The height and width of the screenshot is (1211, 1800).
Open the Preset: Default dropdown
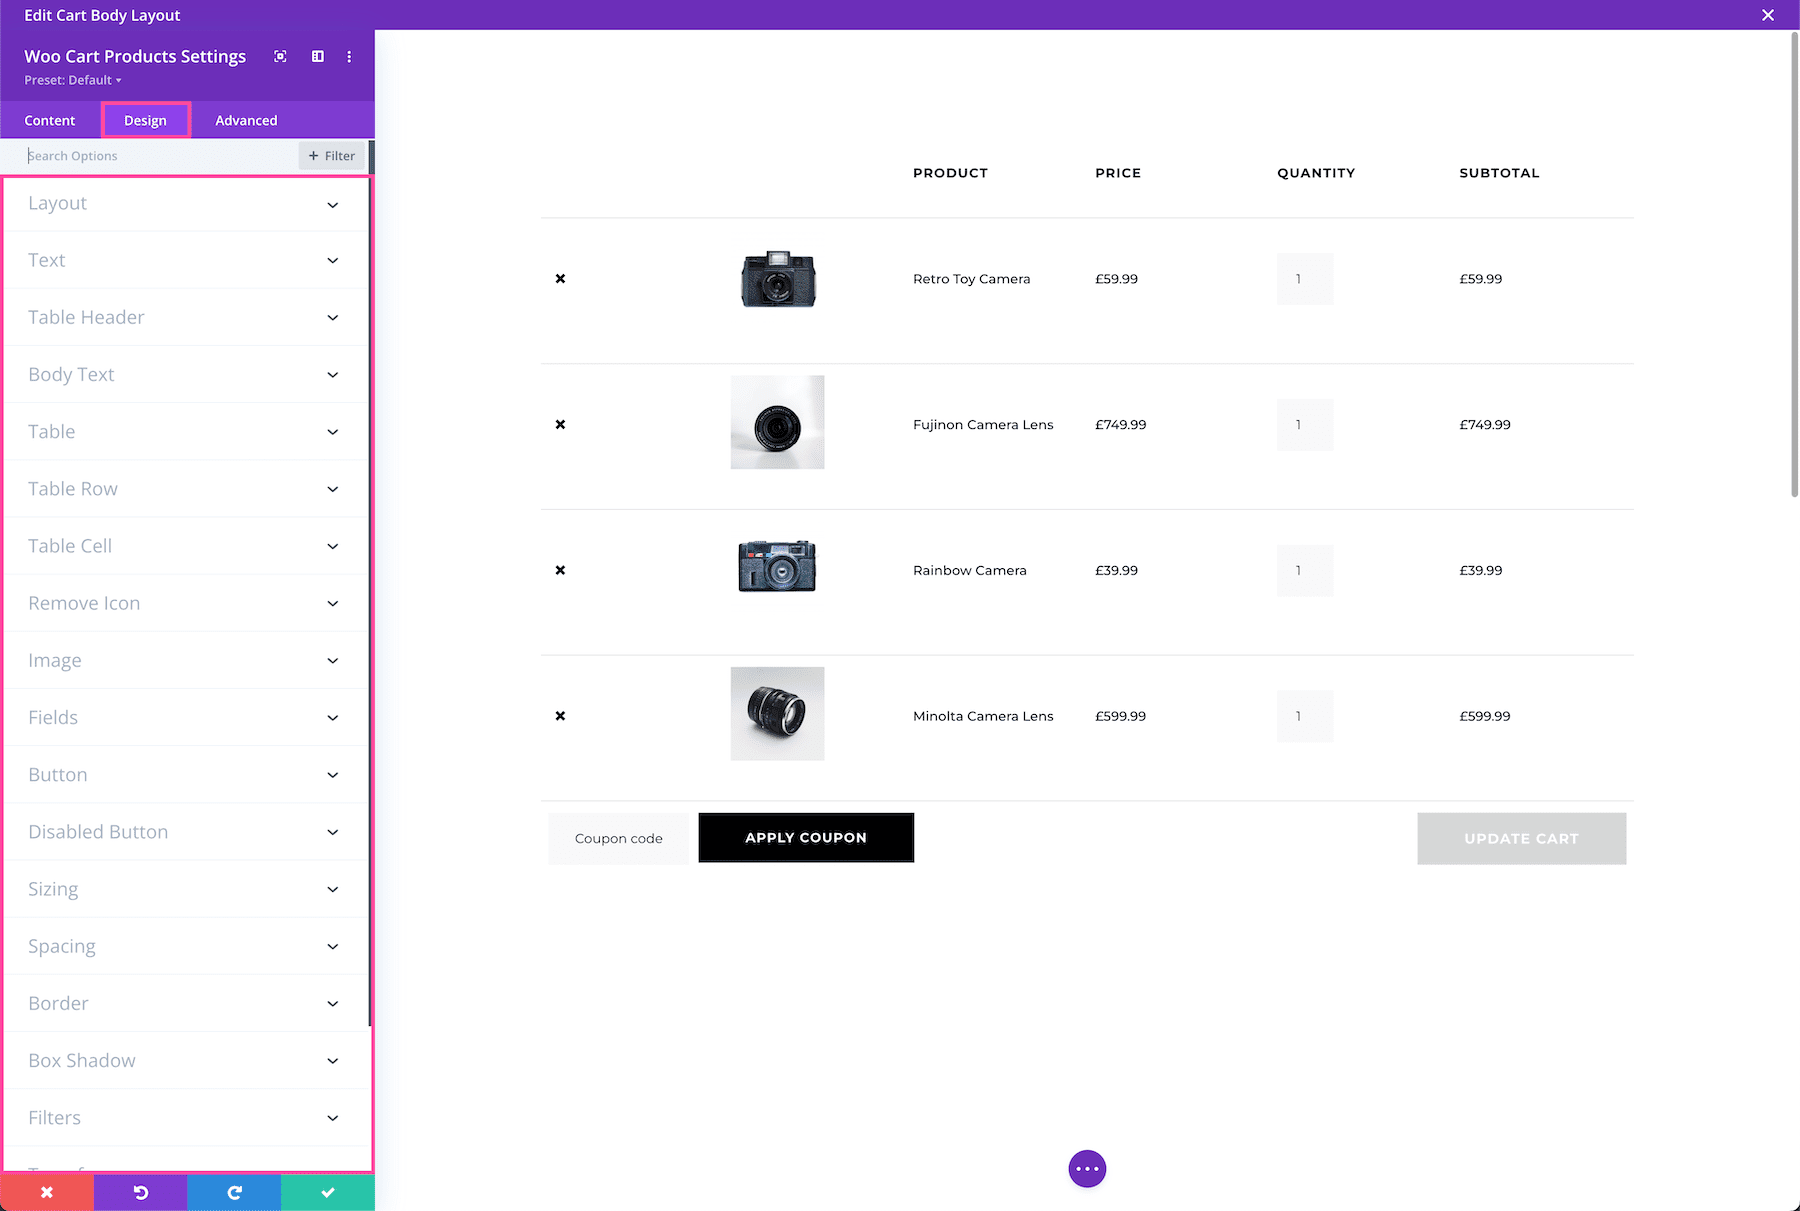point(72,80)
